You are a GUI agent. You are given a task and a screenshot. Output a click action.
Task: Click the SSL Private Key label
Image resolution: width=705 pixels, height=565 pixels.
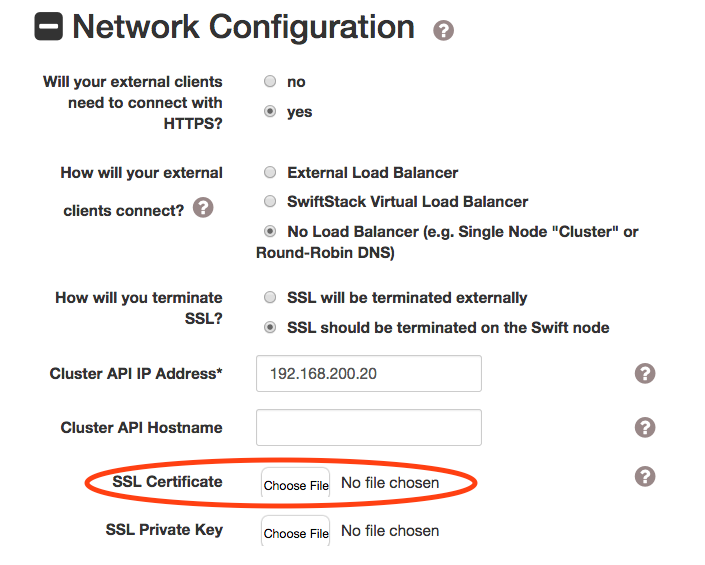coord(164,529)
